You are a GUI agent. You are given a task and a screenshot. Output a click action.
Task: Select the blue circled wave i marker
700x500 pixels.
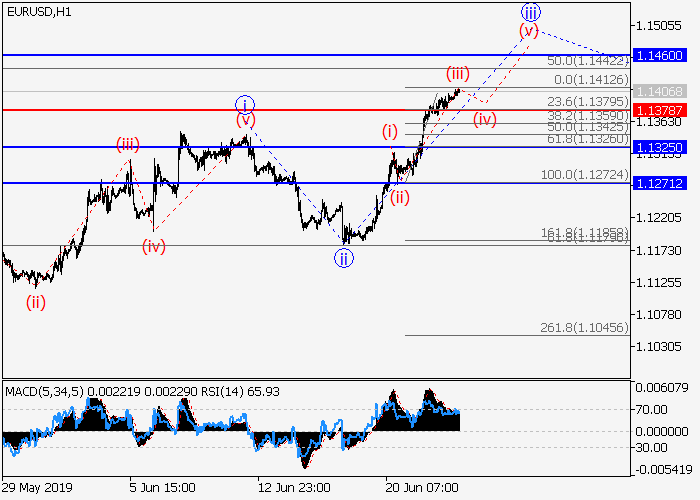[245, 103]
